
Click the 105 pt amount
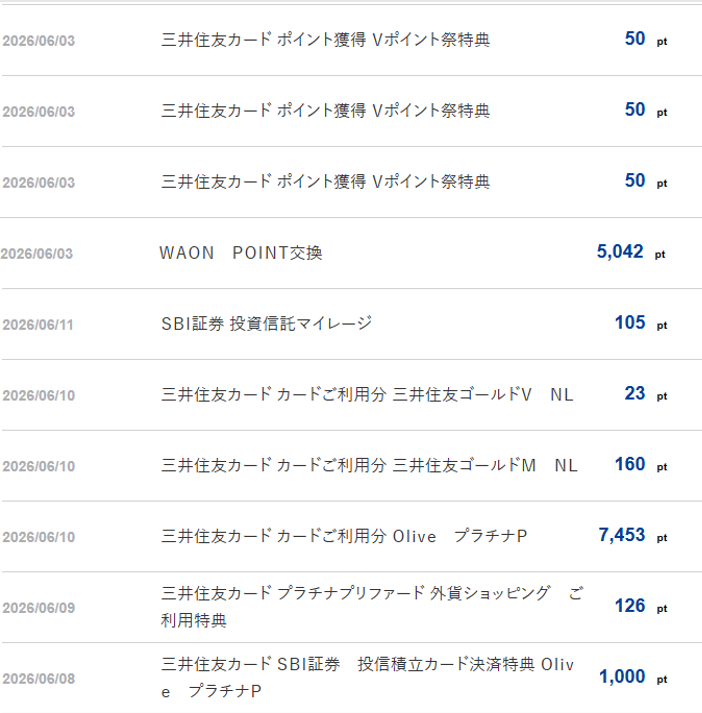point(641,323)
